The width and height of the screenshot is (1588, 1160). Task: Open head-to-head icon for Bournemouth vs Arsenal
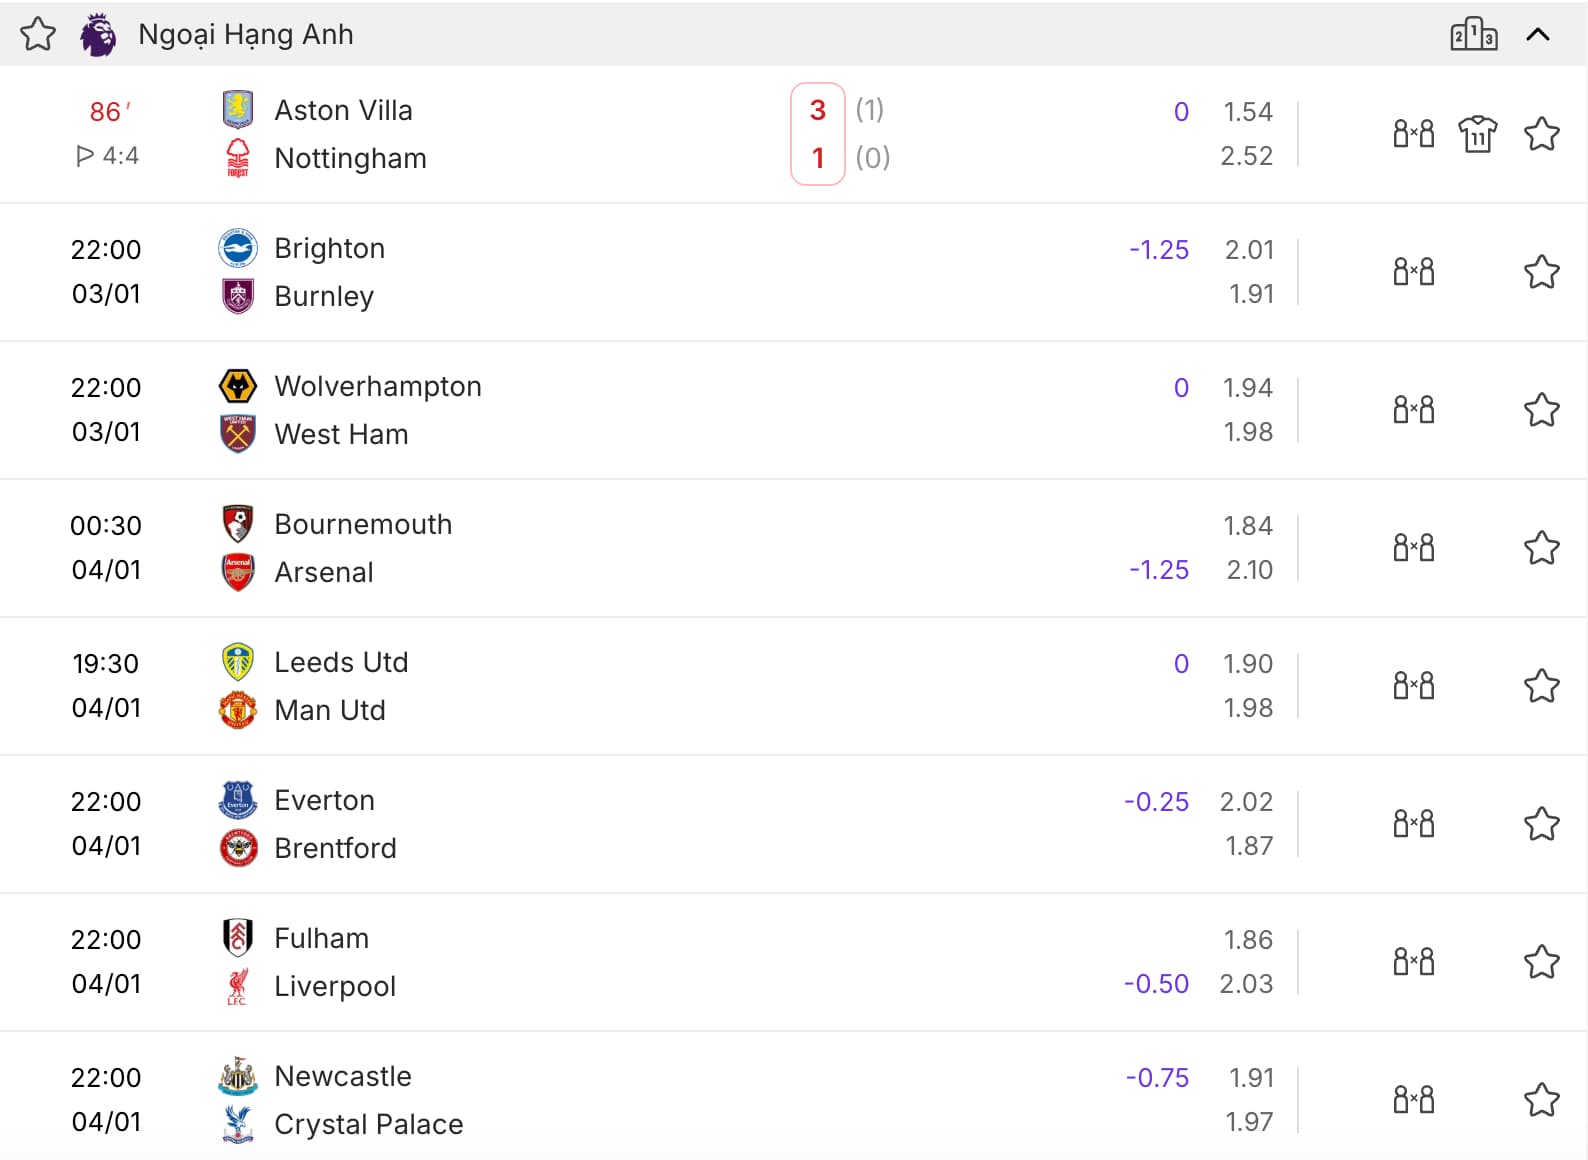(x=1413, y=548)
